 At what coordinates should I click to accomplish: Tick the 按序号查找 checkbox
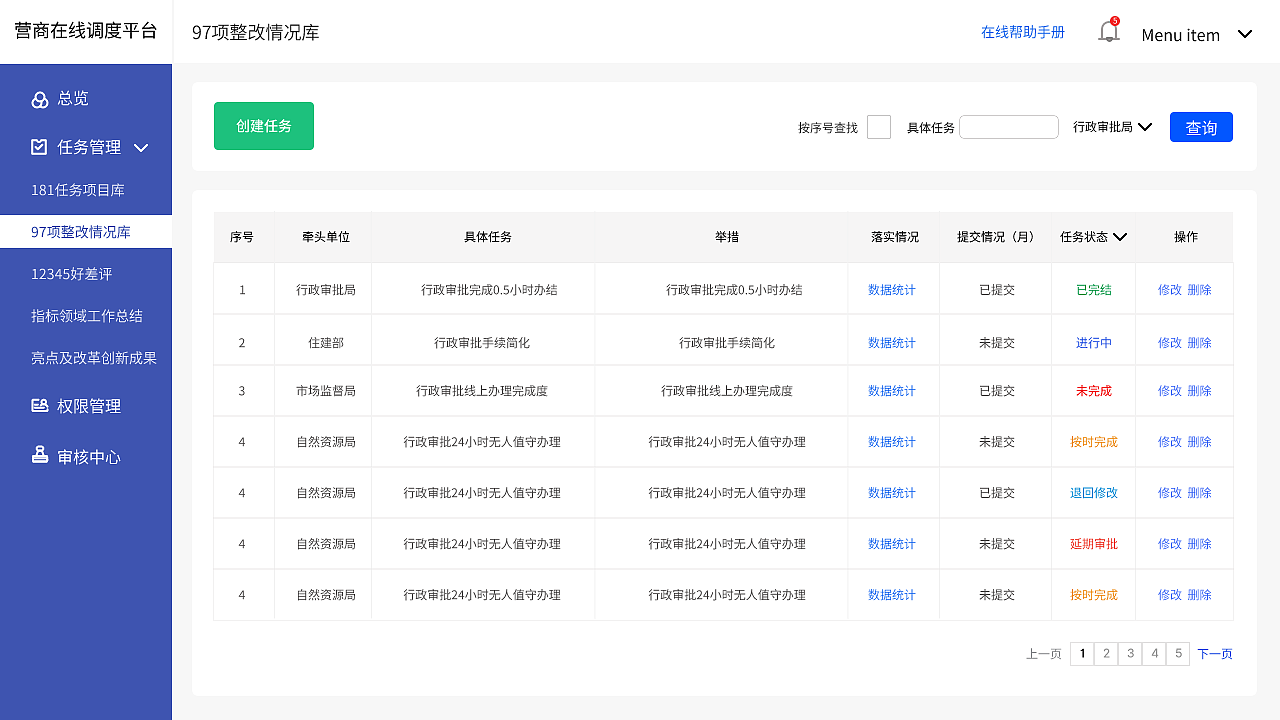tap(879, 127)
